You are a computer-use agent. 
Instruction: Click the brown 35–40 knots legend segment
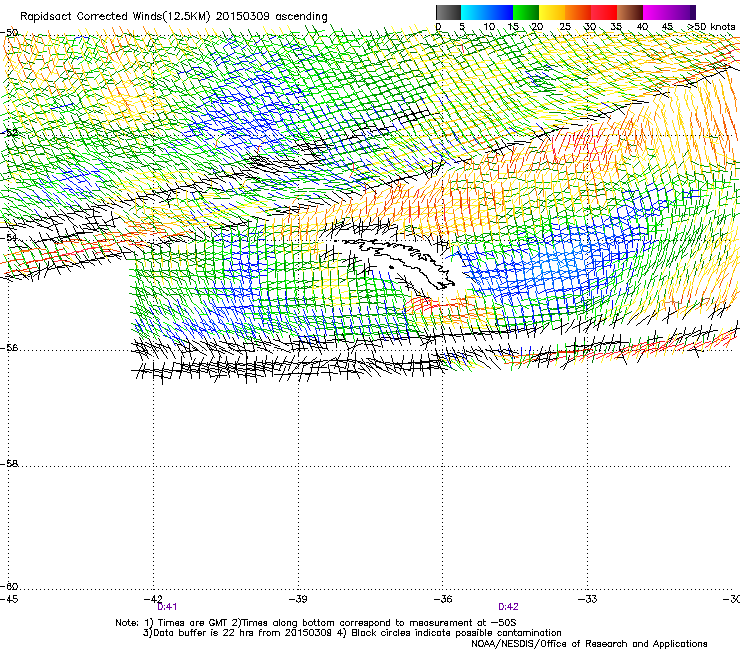tap(630, 12)
